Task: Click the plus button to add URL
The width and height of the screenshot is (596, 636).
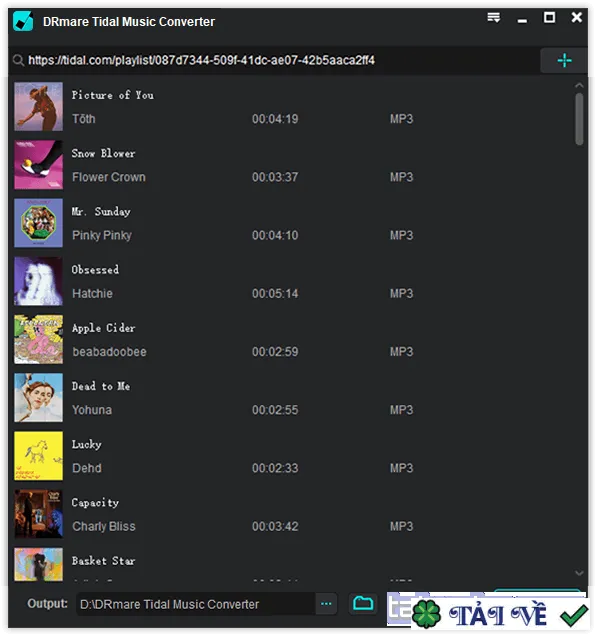Action: click(x=564, y=60)
